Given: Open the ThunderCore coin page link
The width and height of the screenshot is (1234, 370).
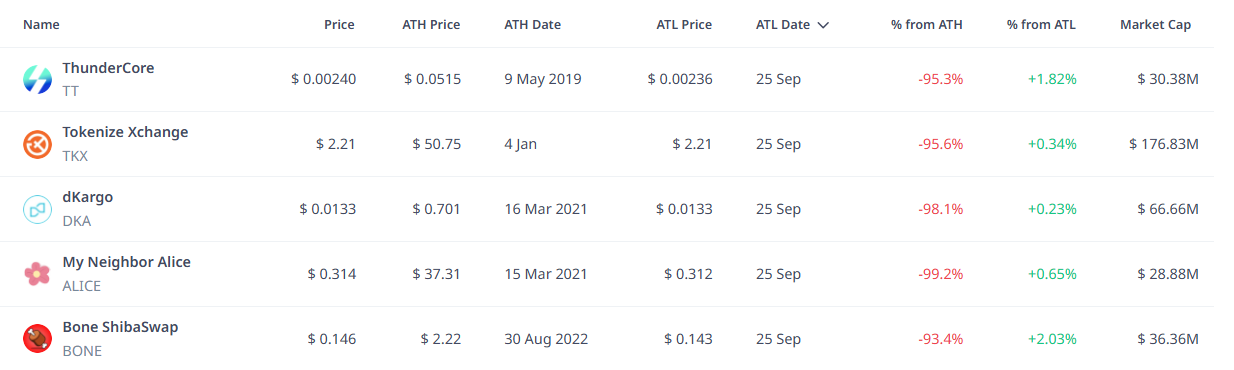Looking at the screenshot, I should pos(108,68).
